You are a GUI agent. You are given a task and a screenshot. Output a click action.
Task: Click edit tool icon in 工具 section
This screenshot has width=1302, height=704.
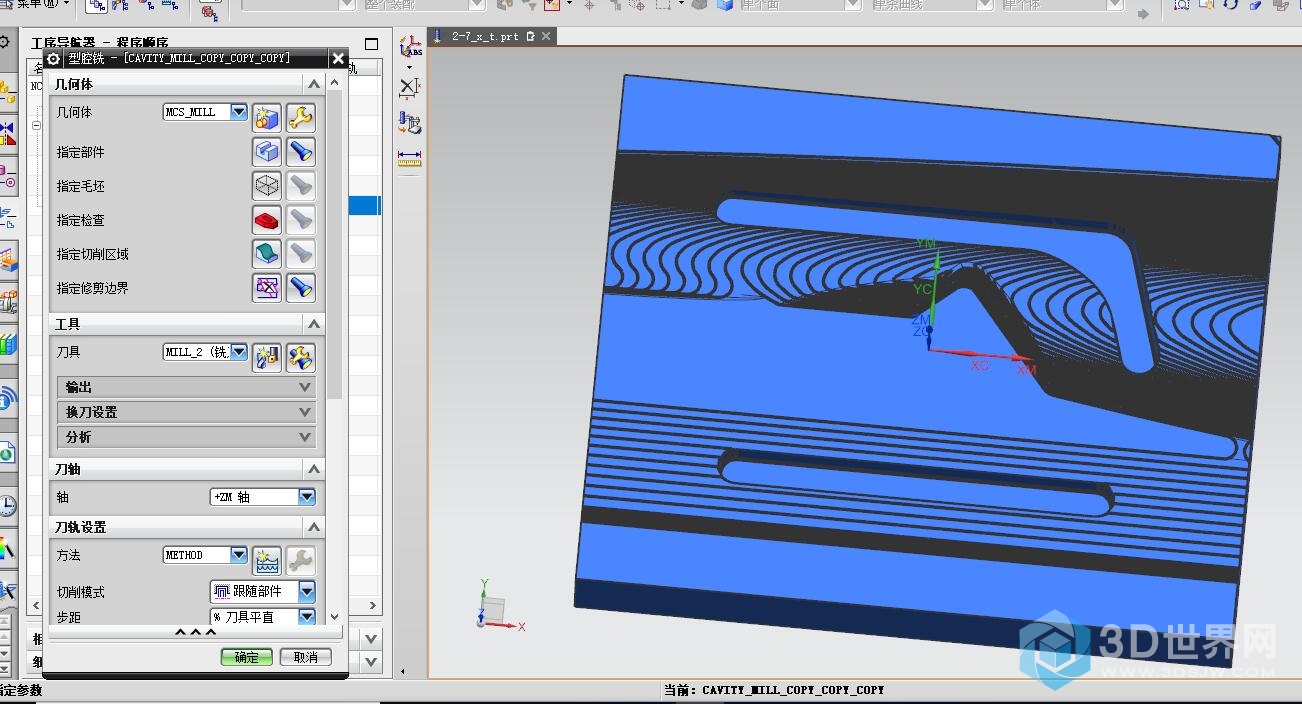(x=300, y=357)
